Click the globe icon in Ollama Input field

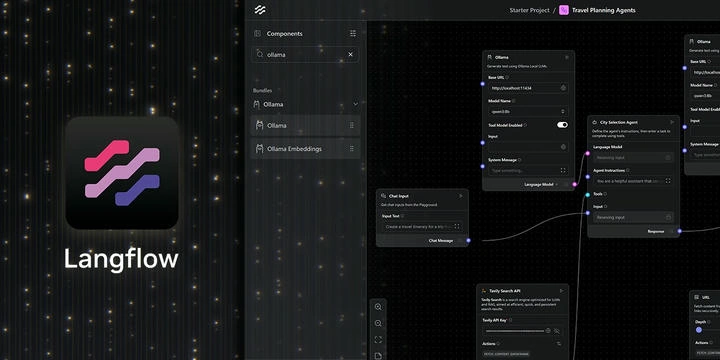[x=563, y=147]
